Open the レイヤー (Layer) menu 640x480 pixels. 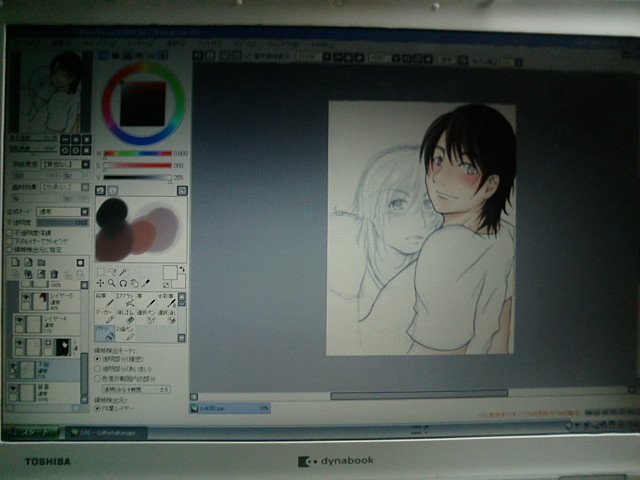141,43
